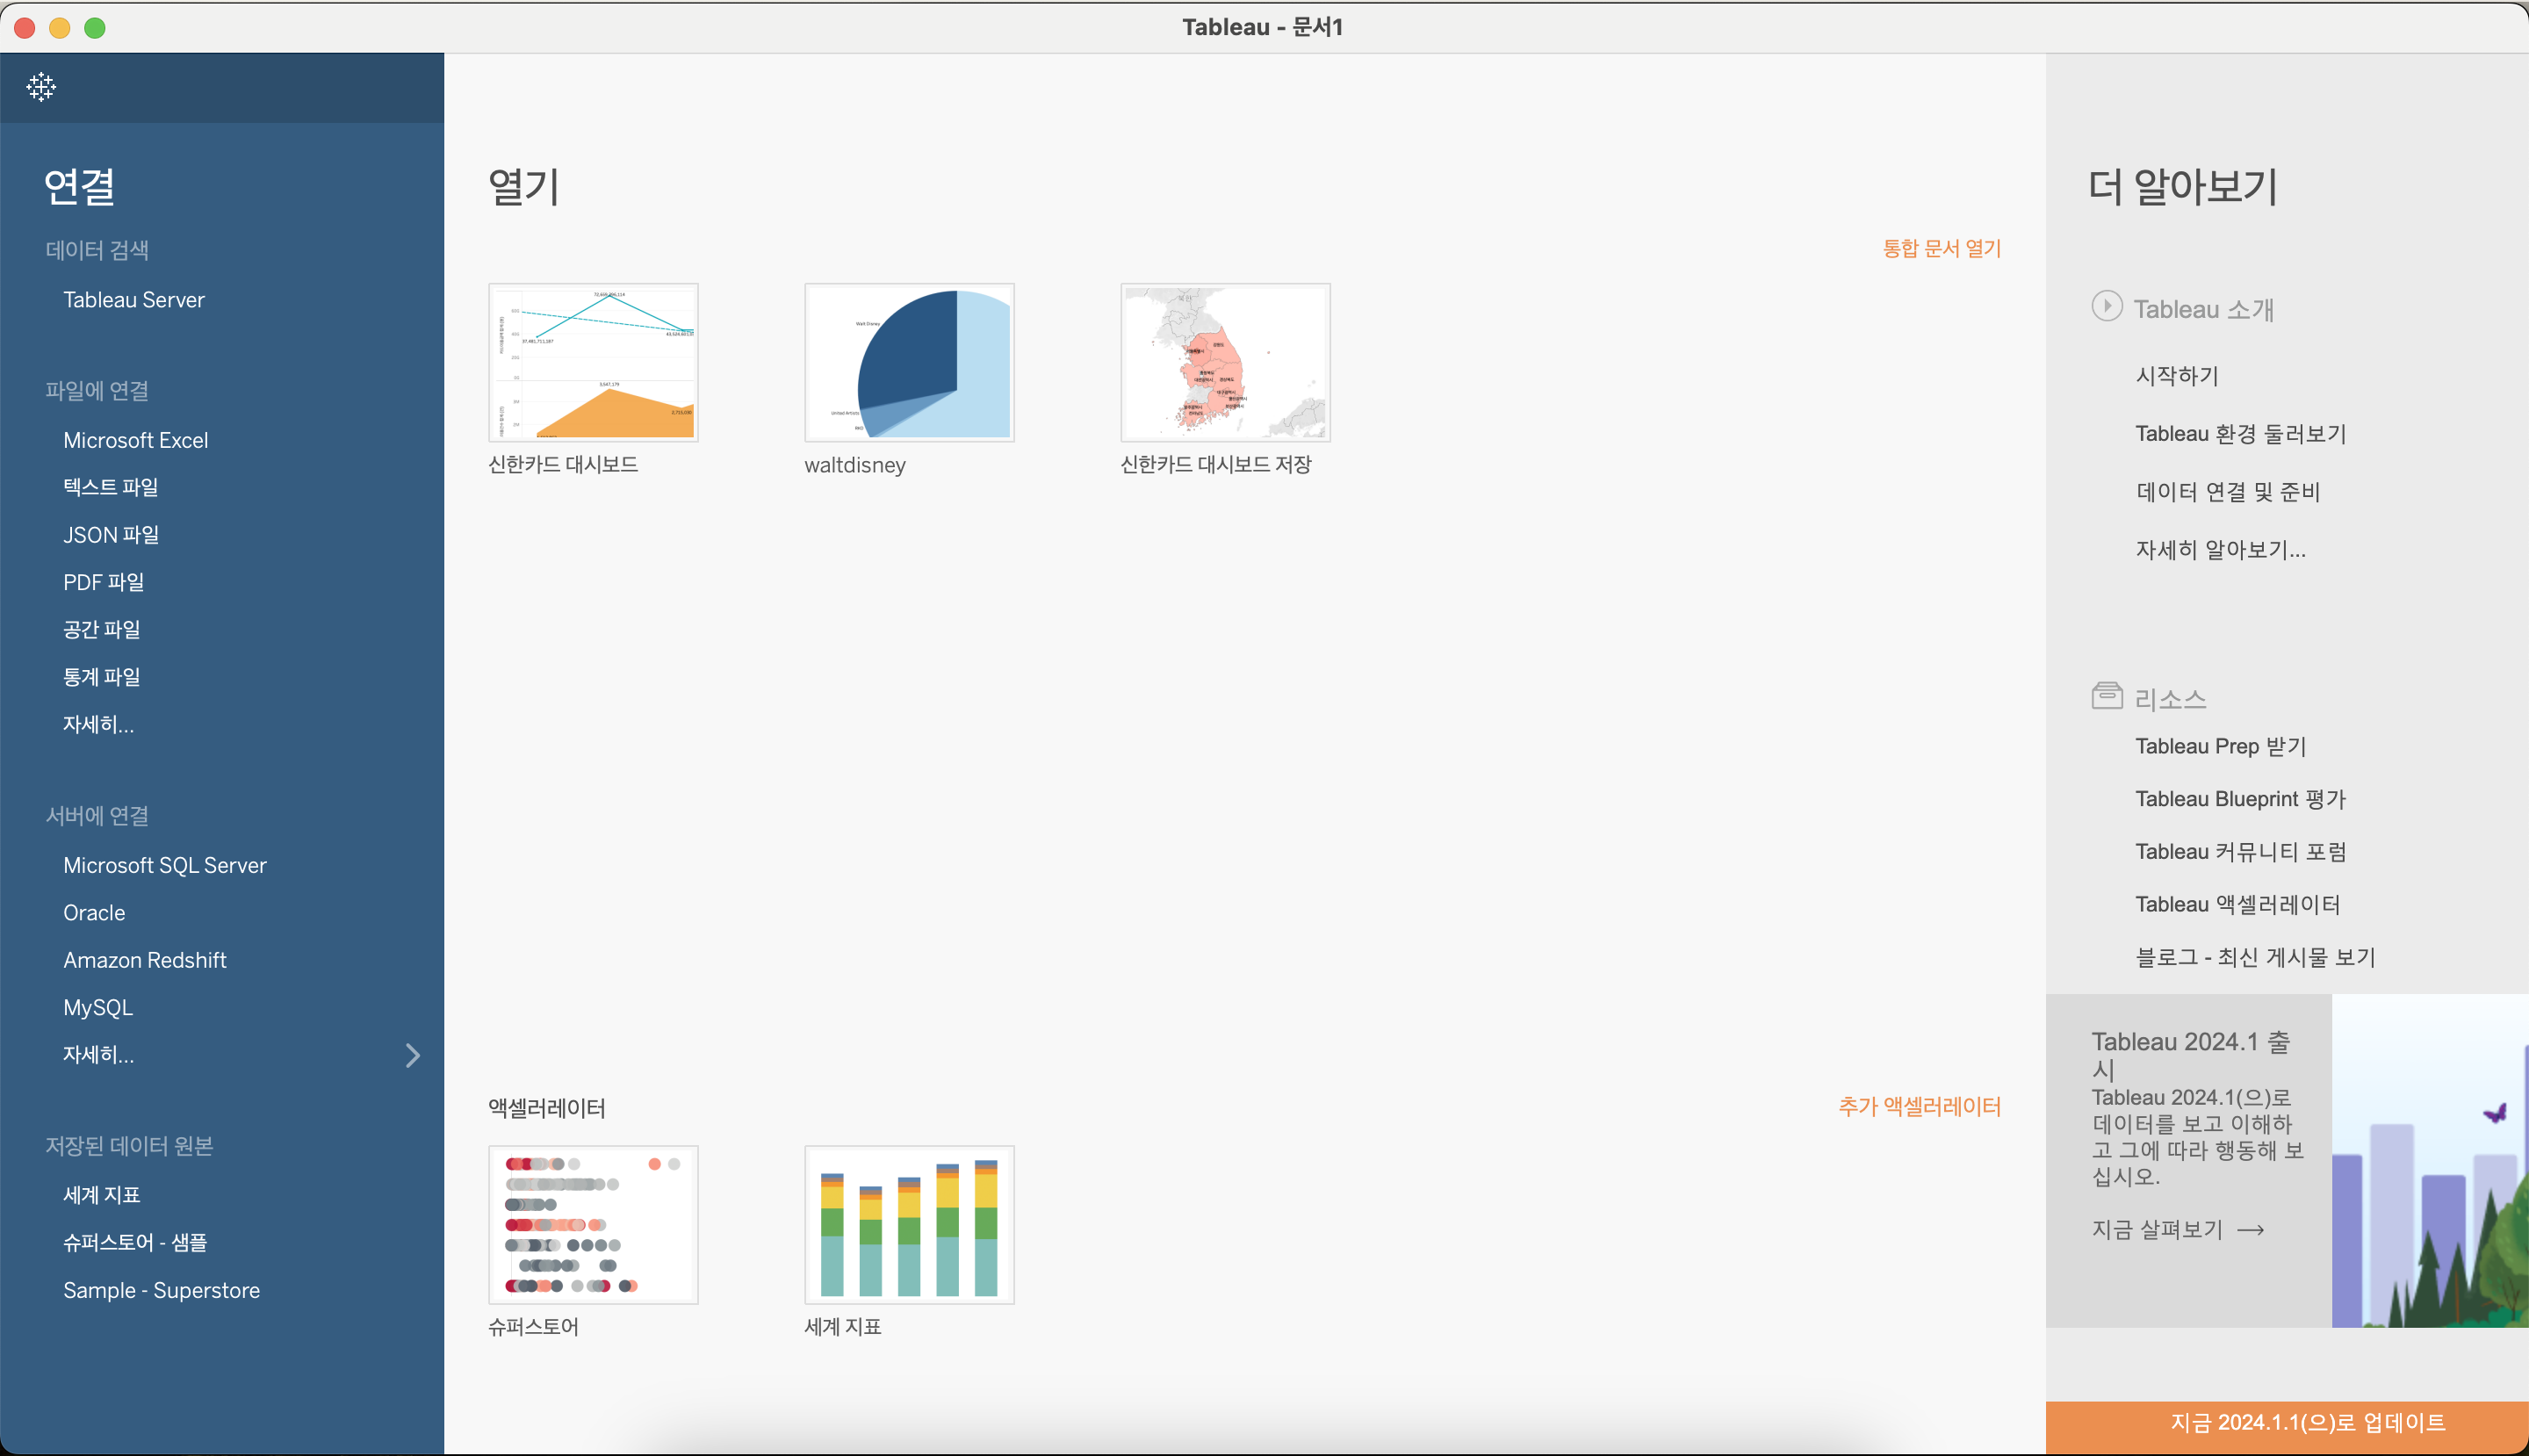Open the waltdisney pie chart workbook
The width and height of the screenshot is (2529, 1456).
pyautogui.click(x=908, y=362)
